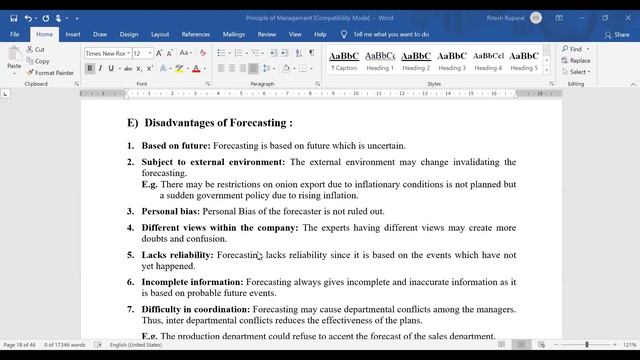Screen dimensions: 640x360
Task: Save the document with the floppy icon
Action: click(13, 18)
